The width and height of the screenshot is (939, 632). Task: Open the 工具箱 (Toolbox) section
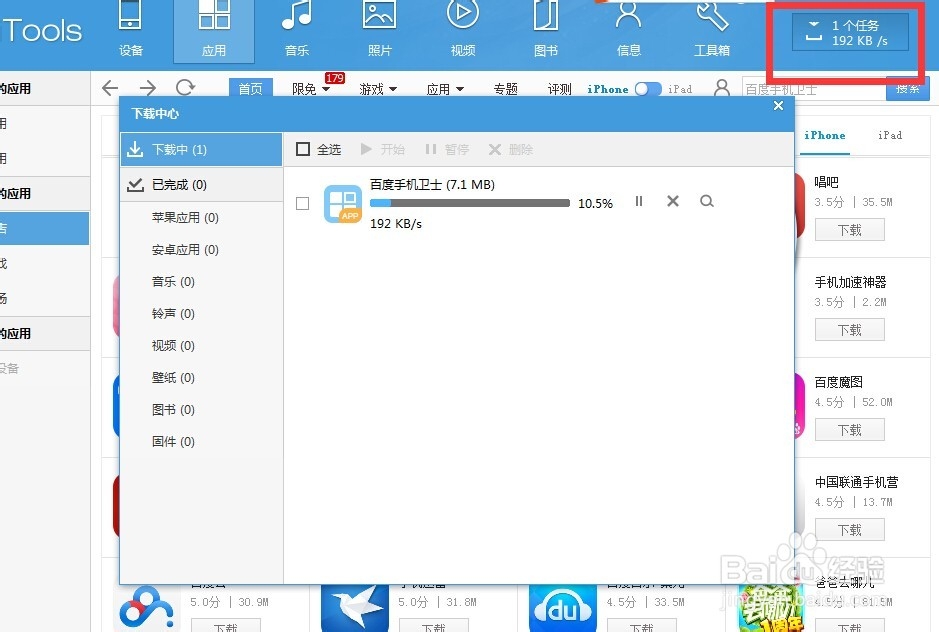point(711,30)
